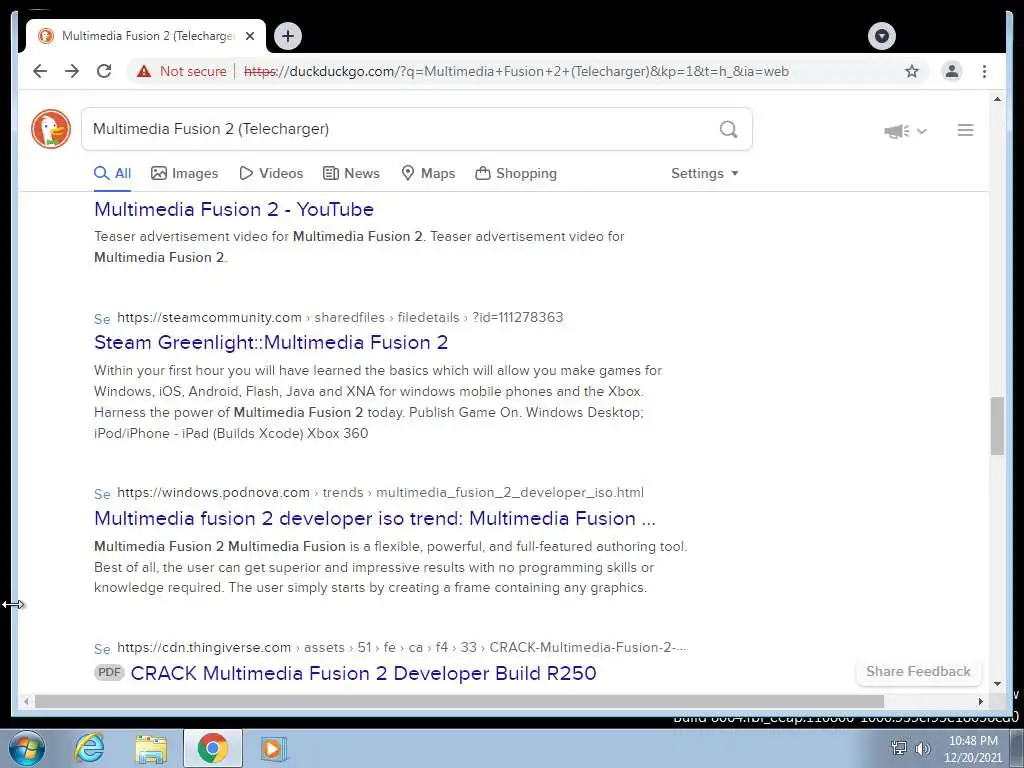Image resolution: width=1024 pixels, height=768 pixels.
Task: Open the Multimedia fusion 2 developer iso trend result
Action: pyautogui.click(x=375, y=519)
